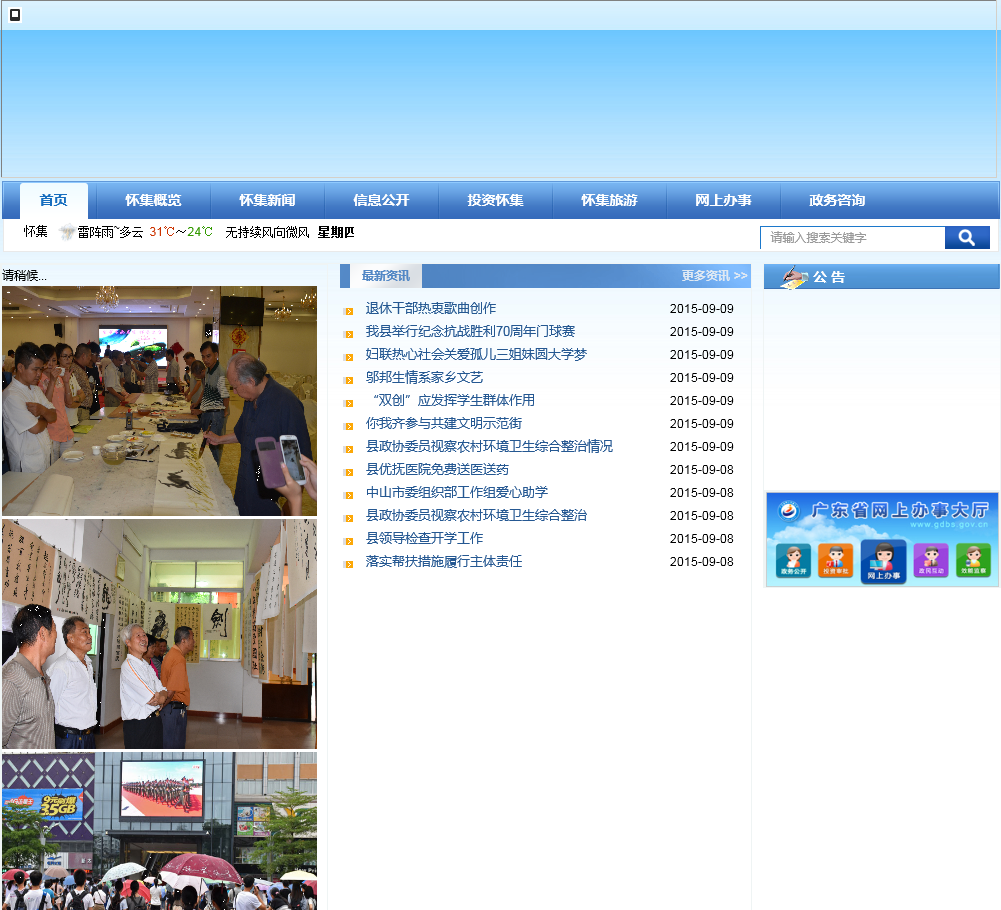The height and width of the screenshot is (910, 1001).
Task: Open news "双创"应发挥学生群体作用
Action: [x=453, y=400]
